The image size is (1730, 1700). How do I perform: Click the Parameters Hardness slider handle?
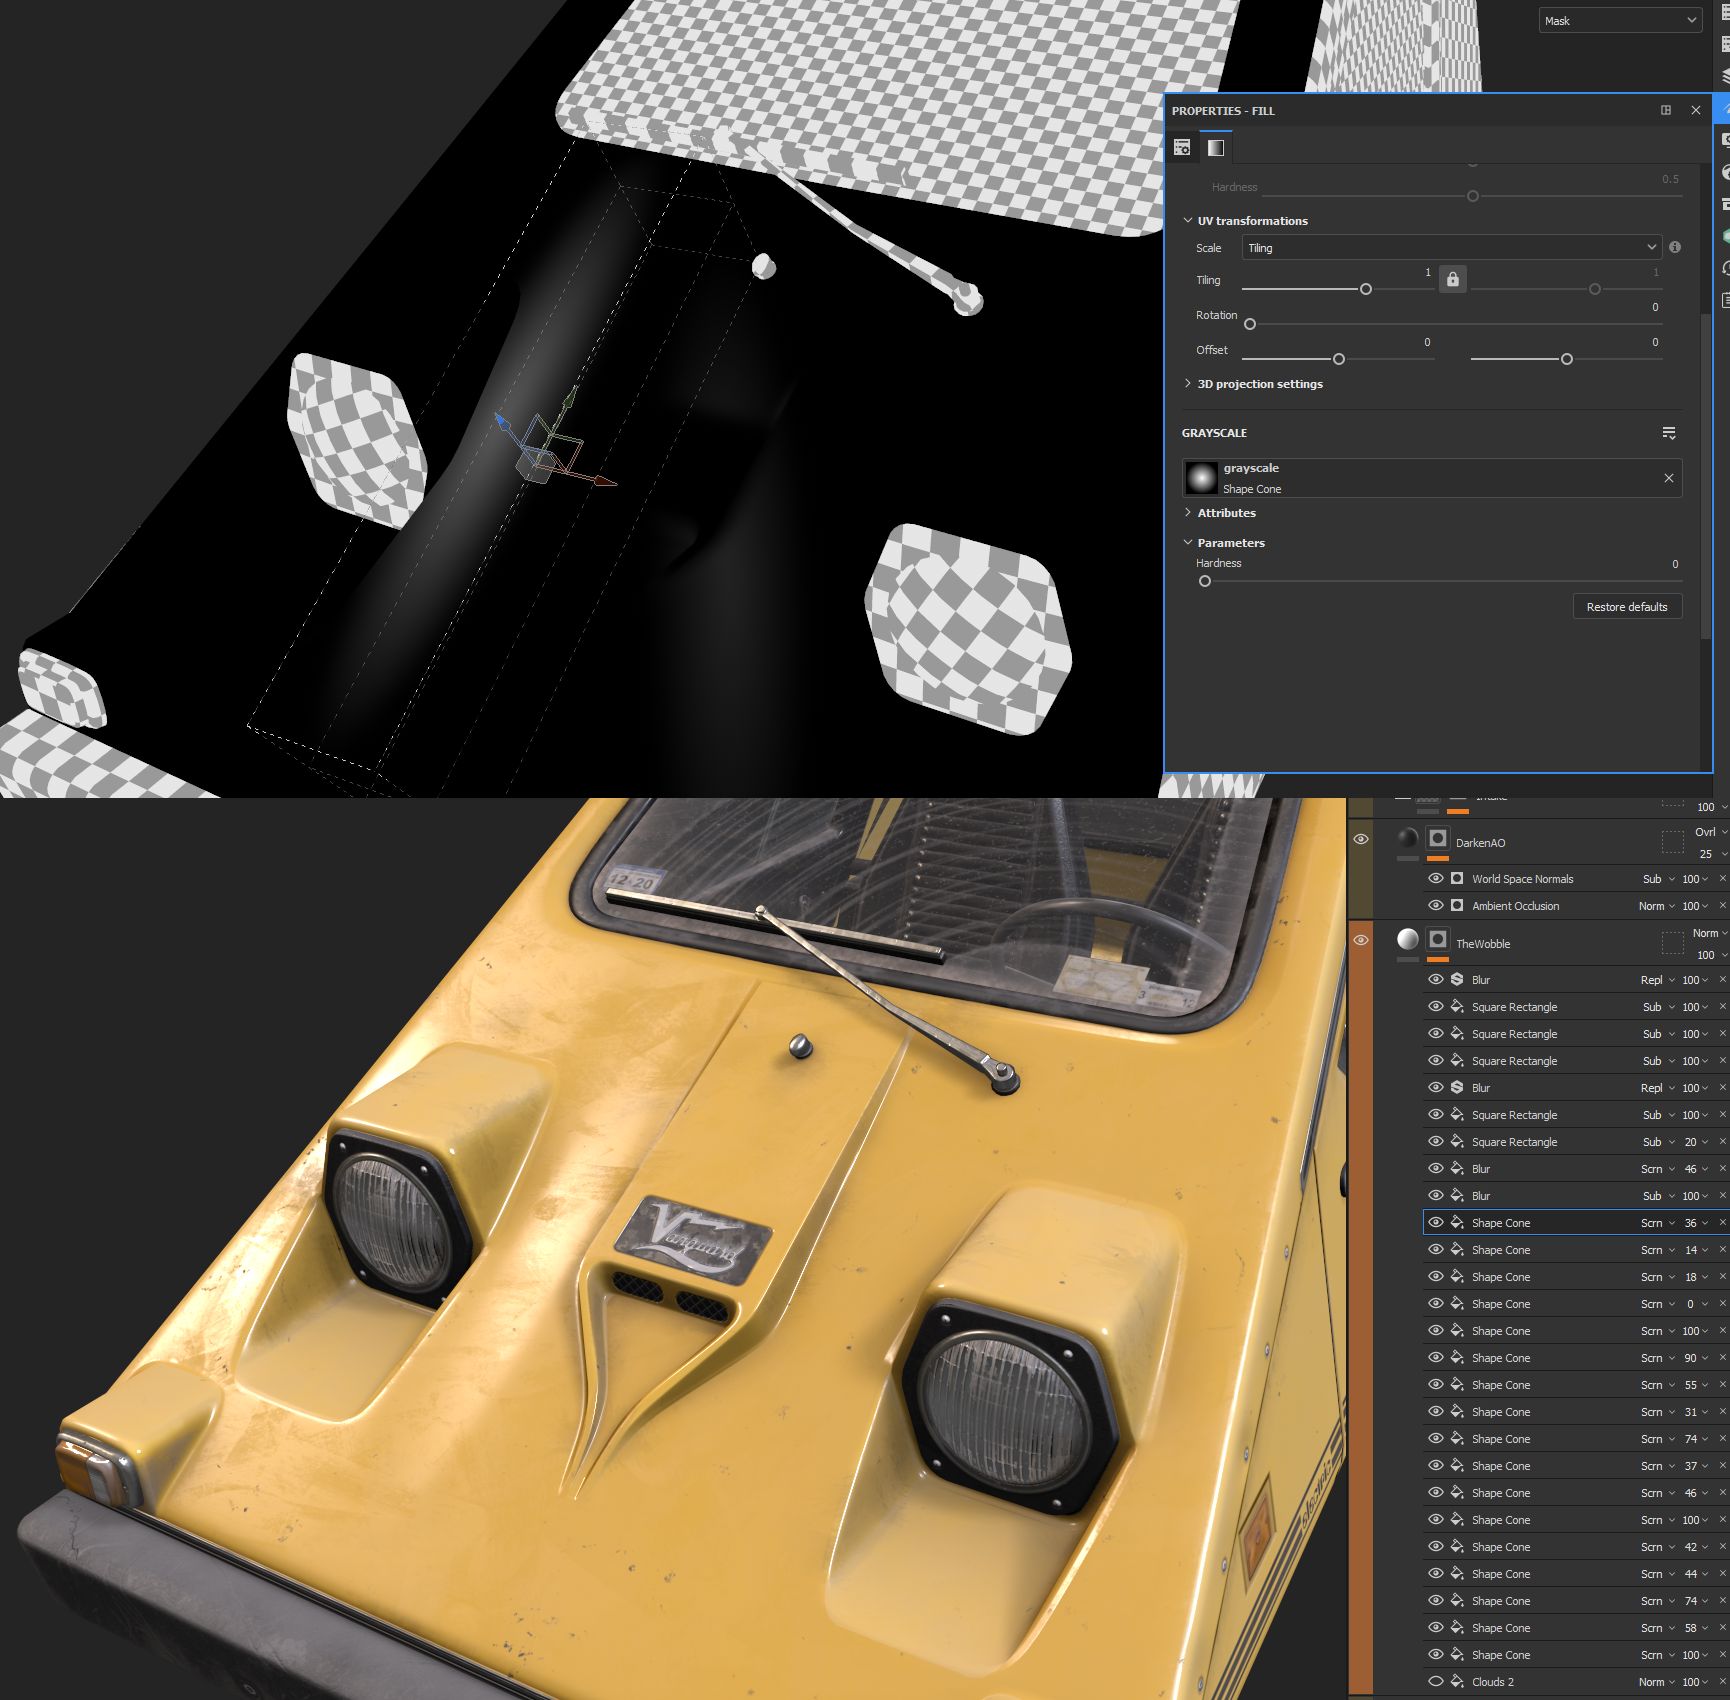(x=1205, y=581)
